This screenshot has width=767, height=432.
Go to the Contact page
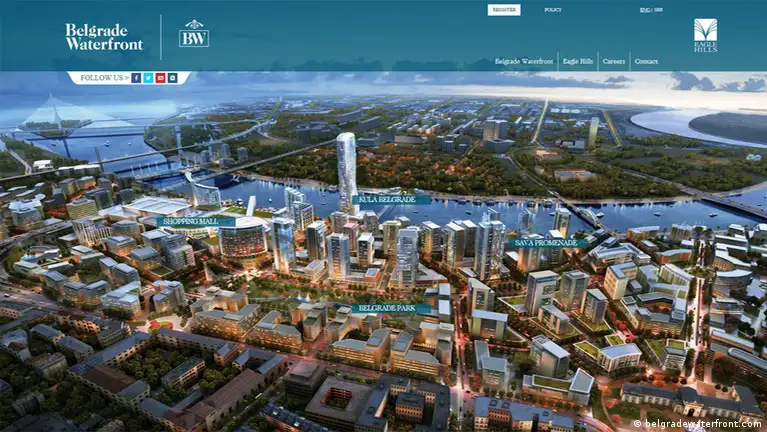[646, 62]
